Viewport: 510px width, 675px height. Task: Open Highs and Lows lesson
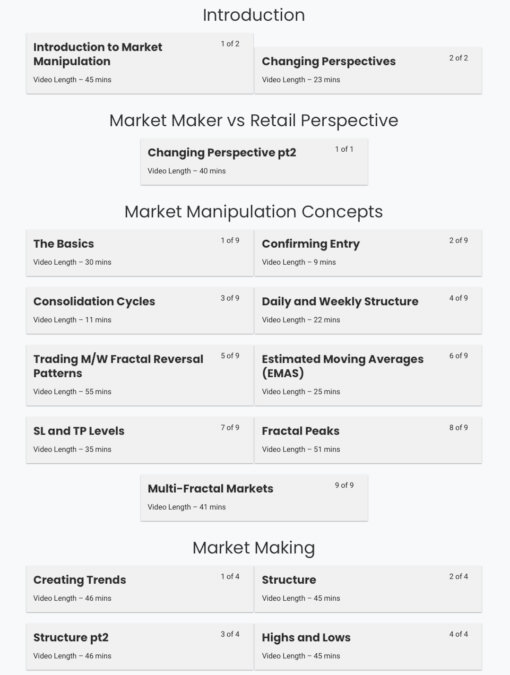tap(368, 647)
